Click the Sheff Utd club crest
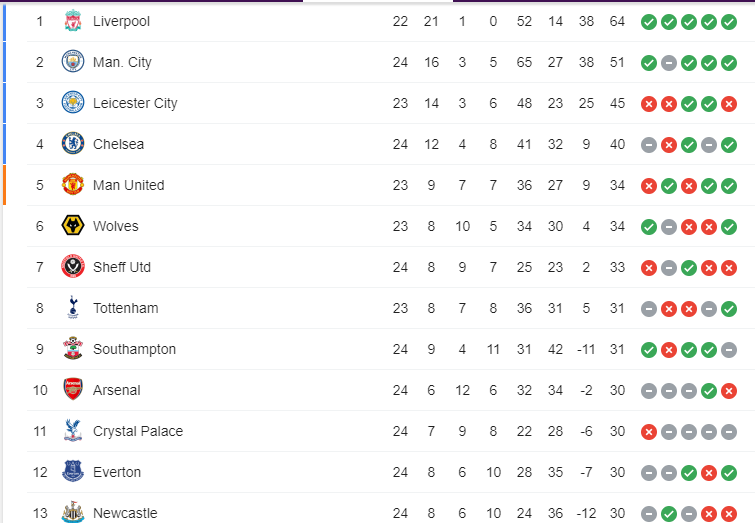The width and height of the screenshot is (755, 523). click(x=72, y=267)
